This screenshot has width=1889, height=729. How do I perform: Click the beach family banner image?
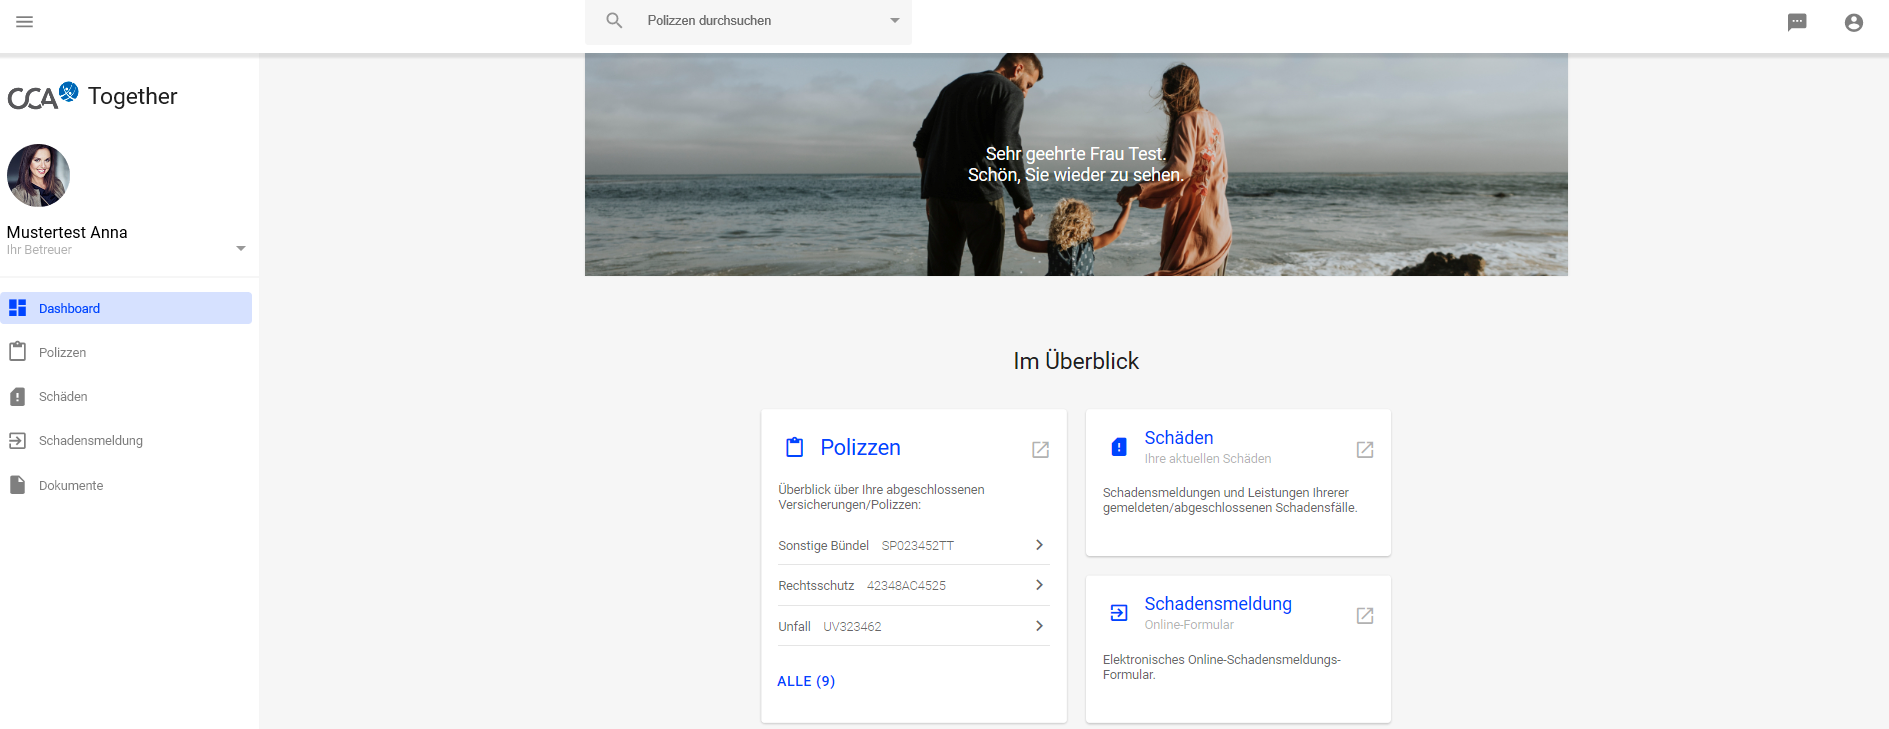[1076, 165]
